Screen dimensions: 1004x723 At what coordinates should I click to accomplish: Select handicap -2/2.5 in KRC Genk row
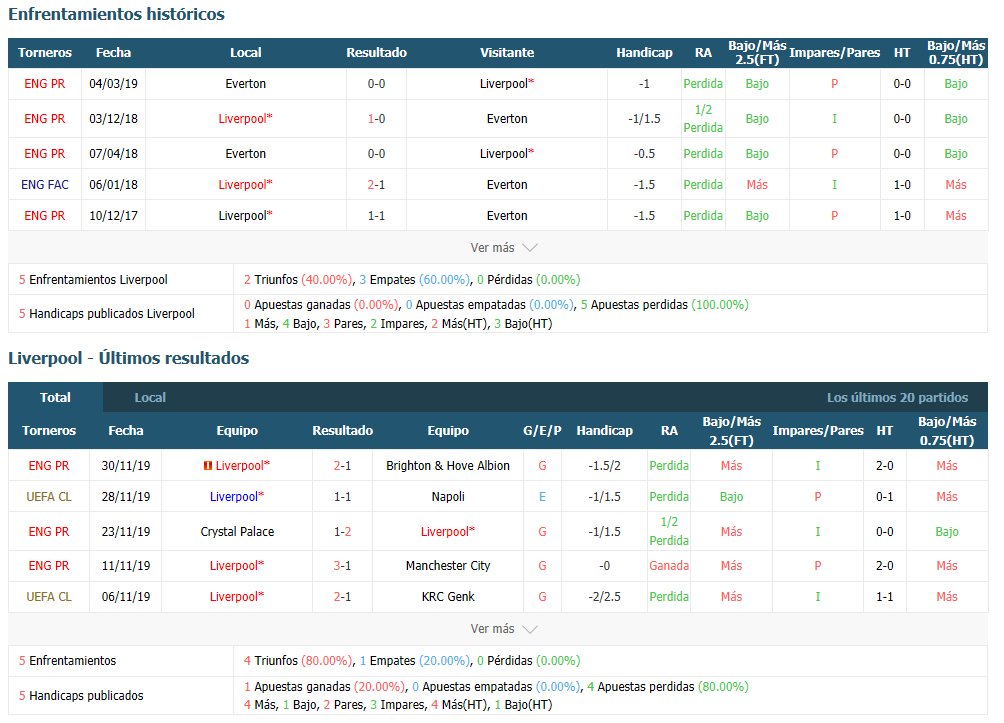pyautogui.click(x=604, y=597)
